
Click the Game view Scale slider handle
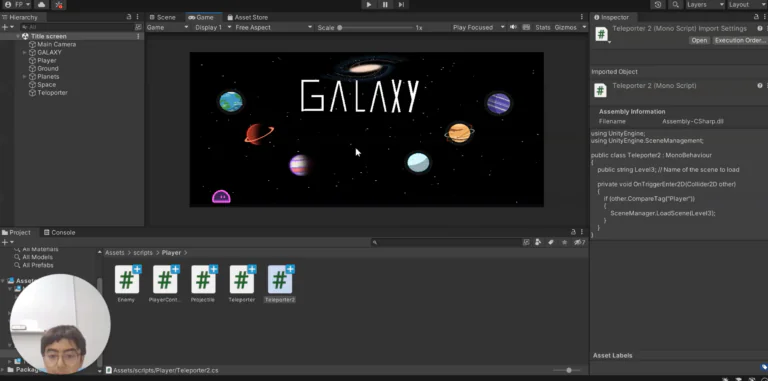click(339, 28)
